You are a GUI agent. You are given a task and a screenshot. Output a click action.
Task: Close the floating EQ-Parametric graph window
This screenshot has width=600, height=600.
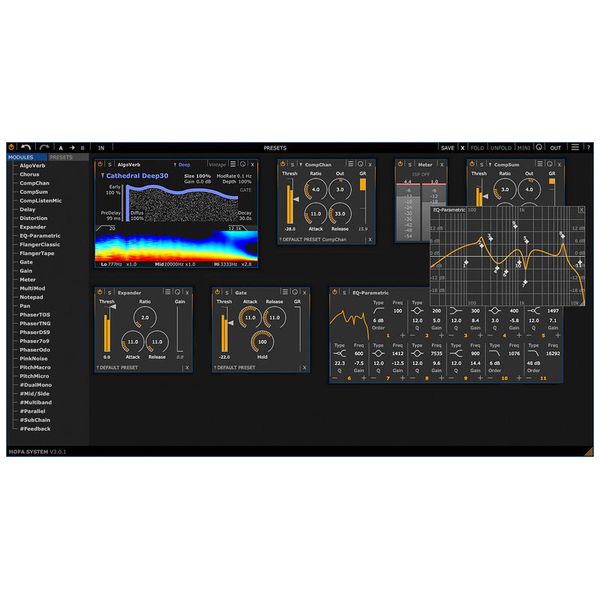tap(581, 210)
